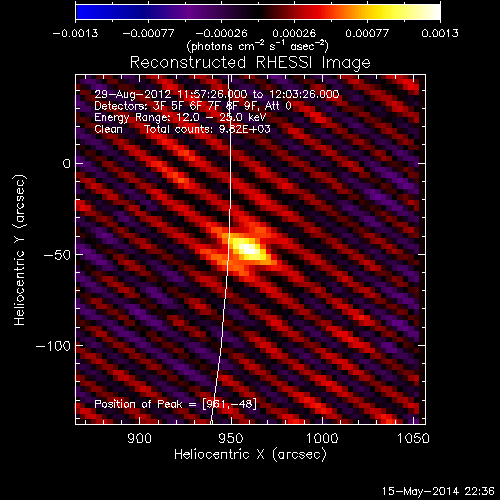The width and height of the screenshot is (500, 500).
Task: Click the Y-axis tick label -50
Action: tap(57, 255)
